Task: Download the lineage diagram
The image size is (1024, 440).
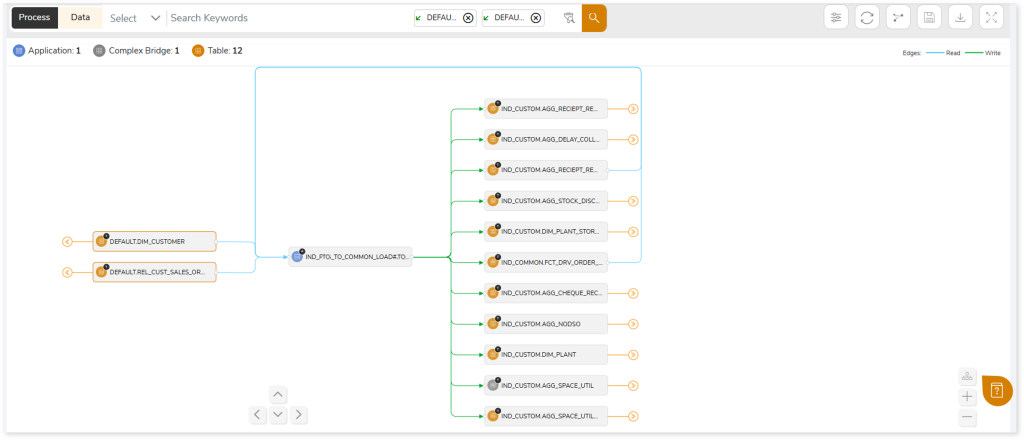Action: (x=960, y=17)
